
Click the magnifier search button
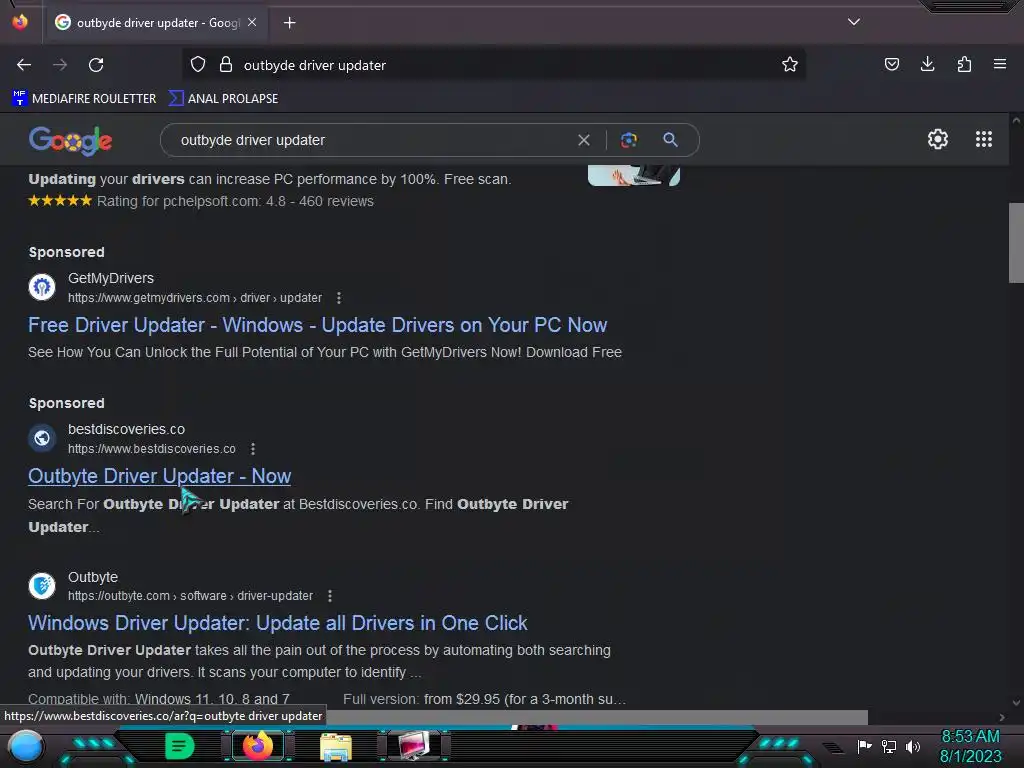tap(670, 140)
